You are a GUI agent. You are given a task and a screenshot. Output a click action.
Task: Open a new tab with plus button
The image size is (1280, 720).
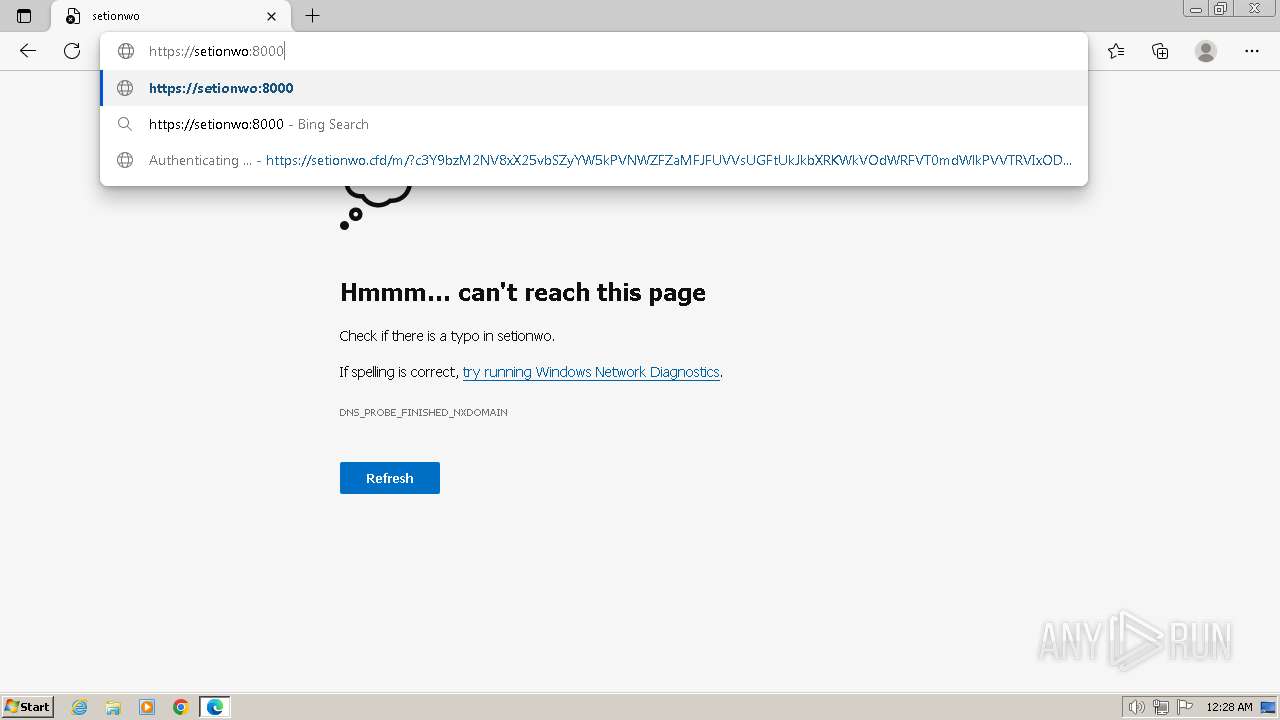pos(313,16)
